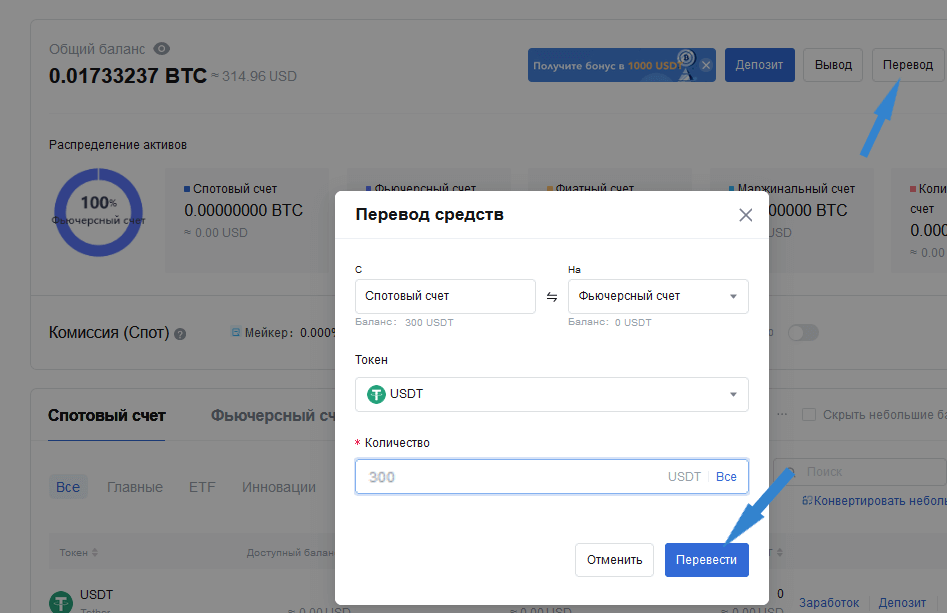Tick the Скрыть небольшие балансы checkbox
This screenshot has height=613, width=947.
click(x=809, y=415)
